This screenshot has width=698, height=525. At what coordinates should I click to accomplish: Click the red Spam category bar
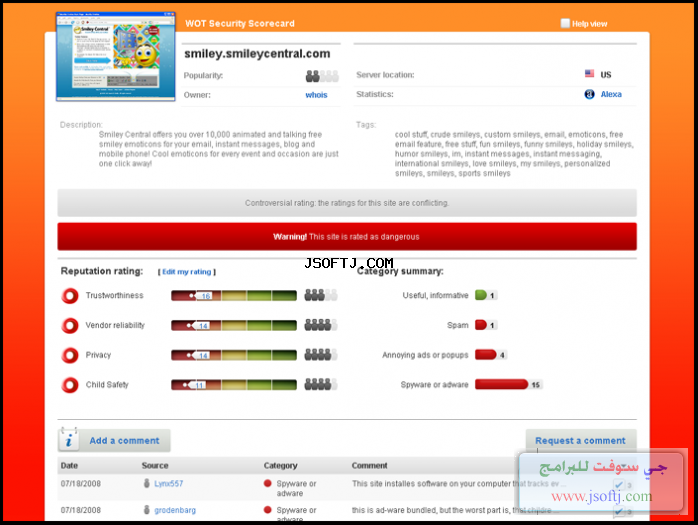[x=481, y=325]
